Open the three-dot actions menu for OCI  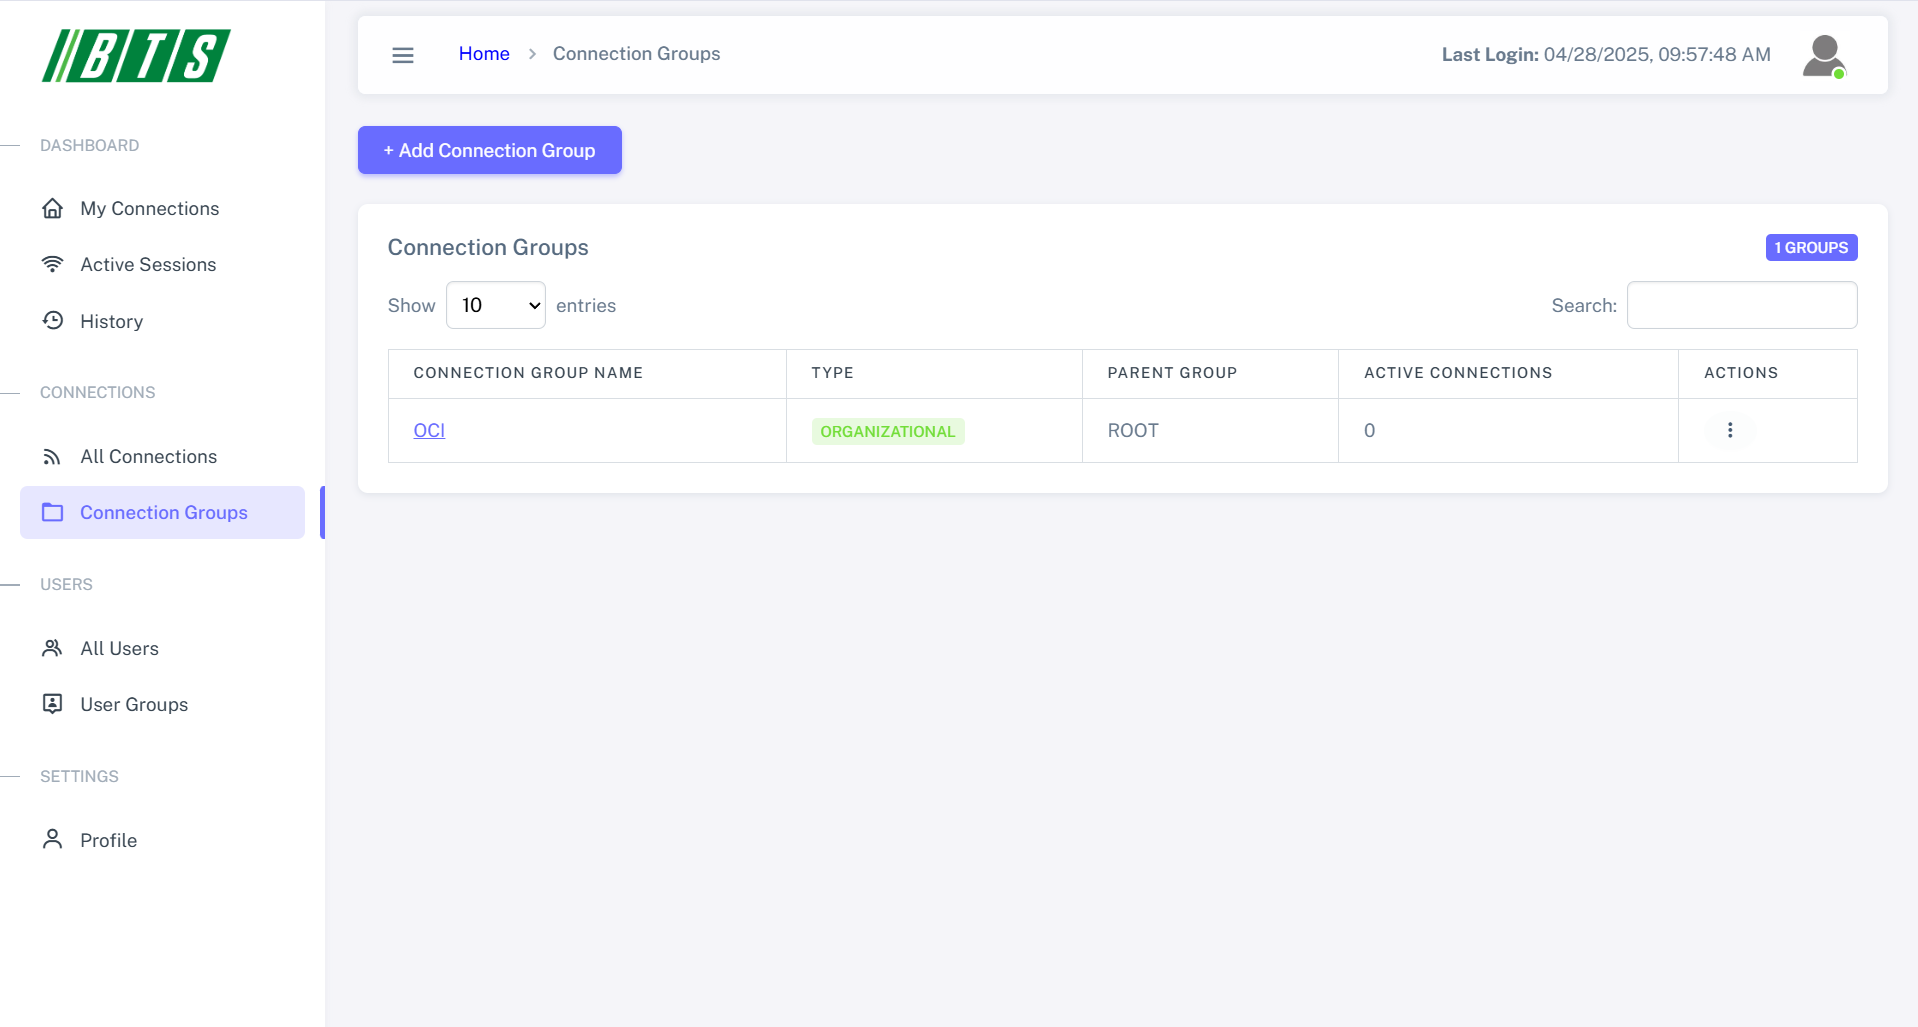click(1729, 430)
